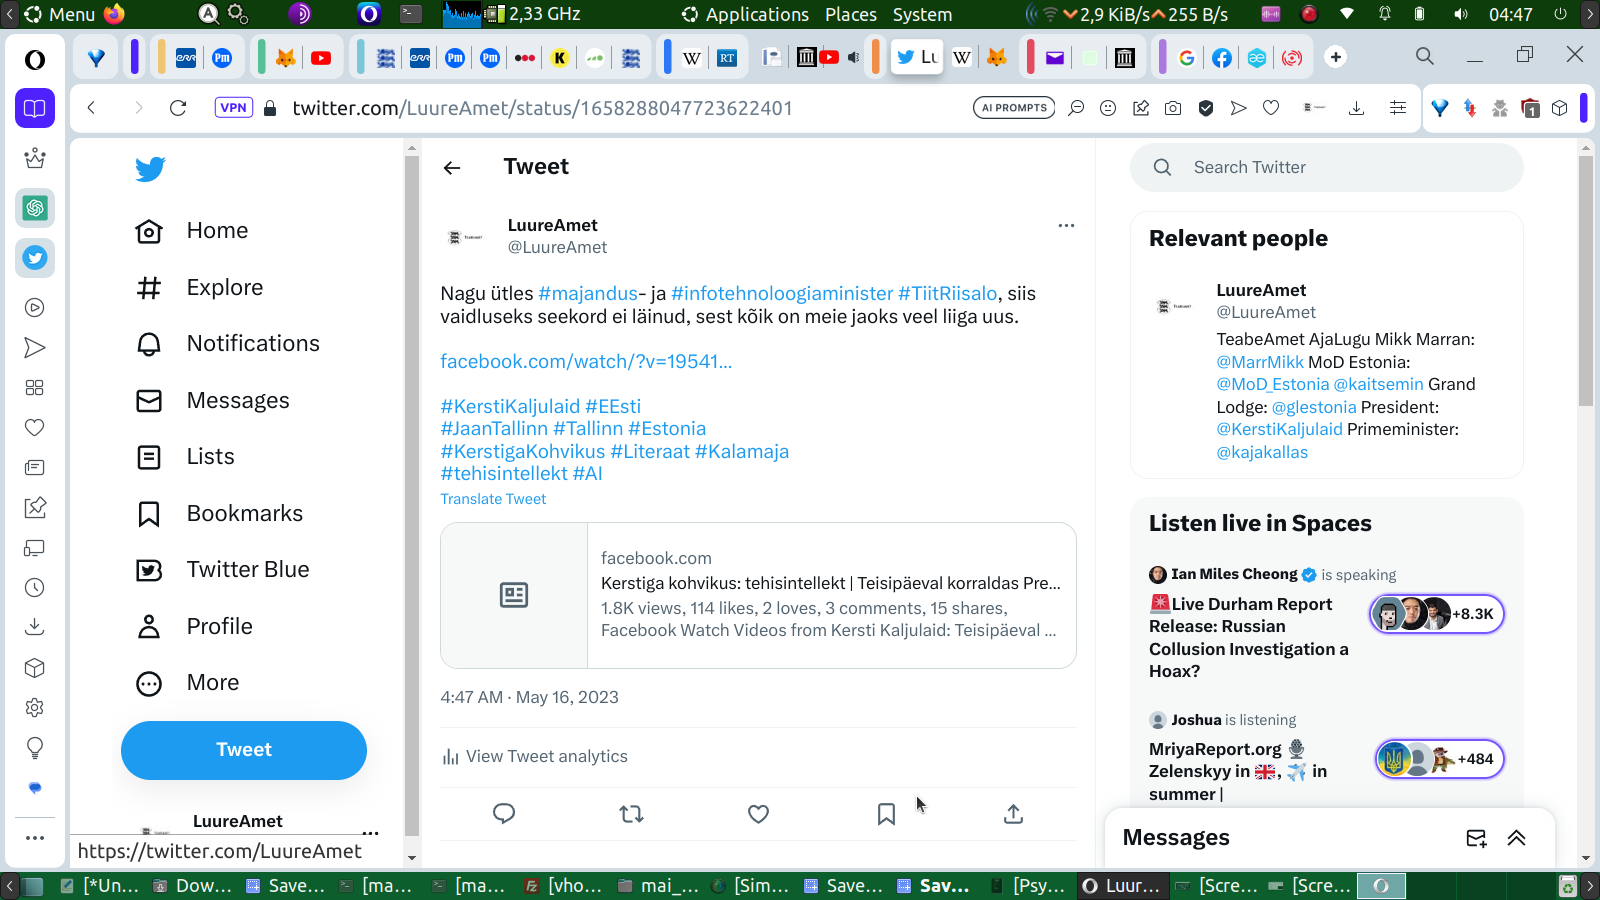The image size is (1600, 900).
Task: Open Bookmarks in Twitter navigation
Action: click(219, 514)
